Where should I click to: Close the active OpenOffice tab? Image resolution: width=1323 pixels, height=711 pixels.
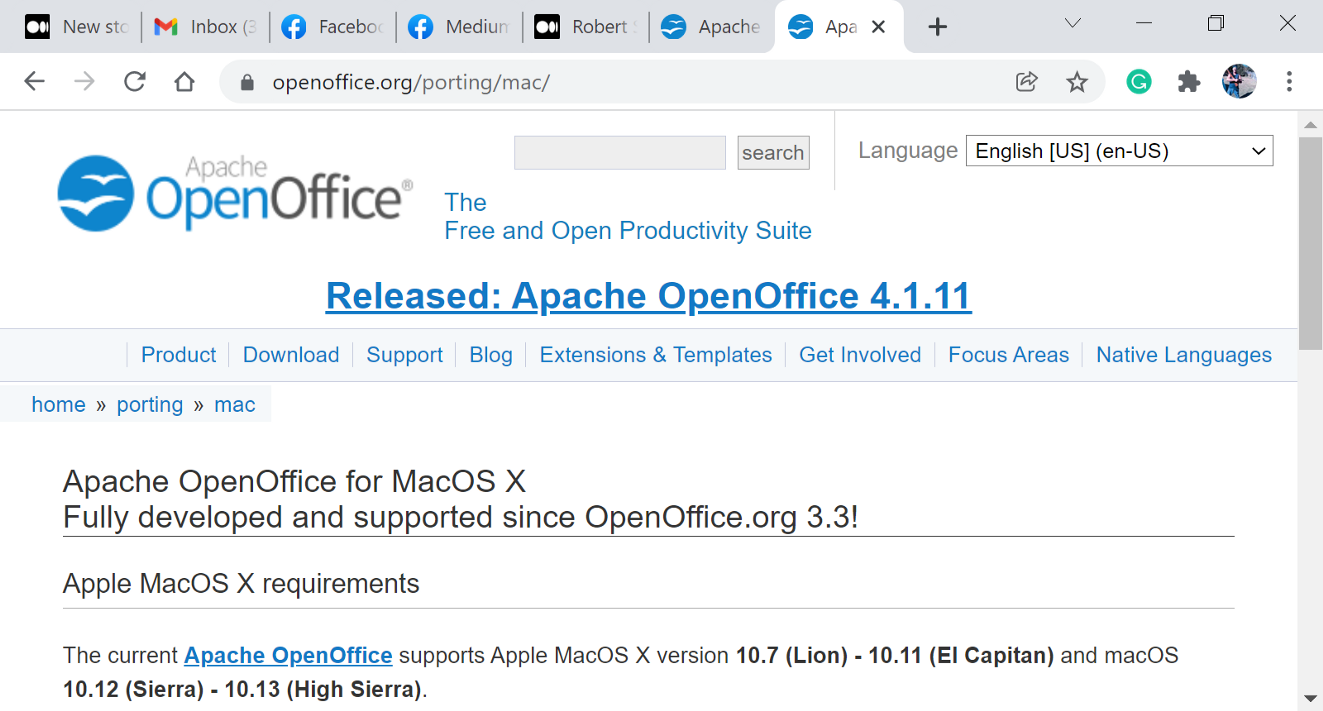878,27
